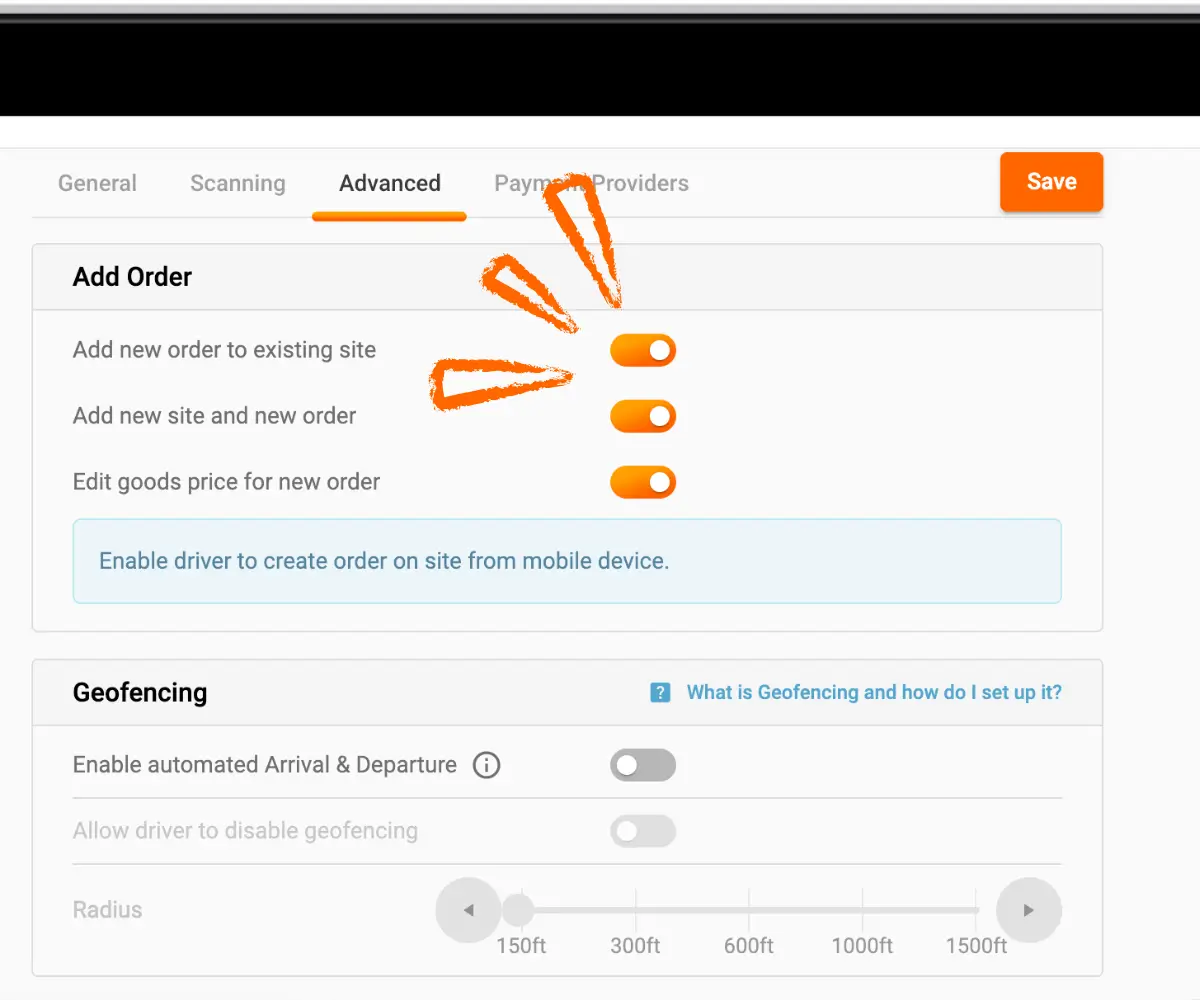Switch to the Scanning tab
The image size is (1200, 1000).
click(x=238, y=183)
